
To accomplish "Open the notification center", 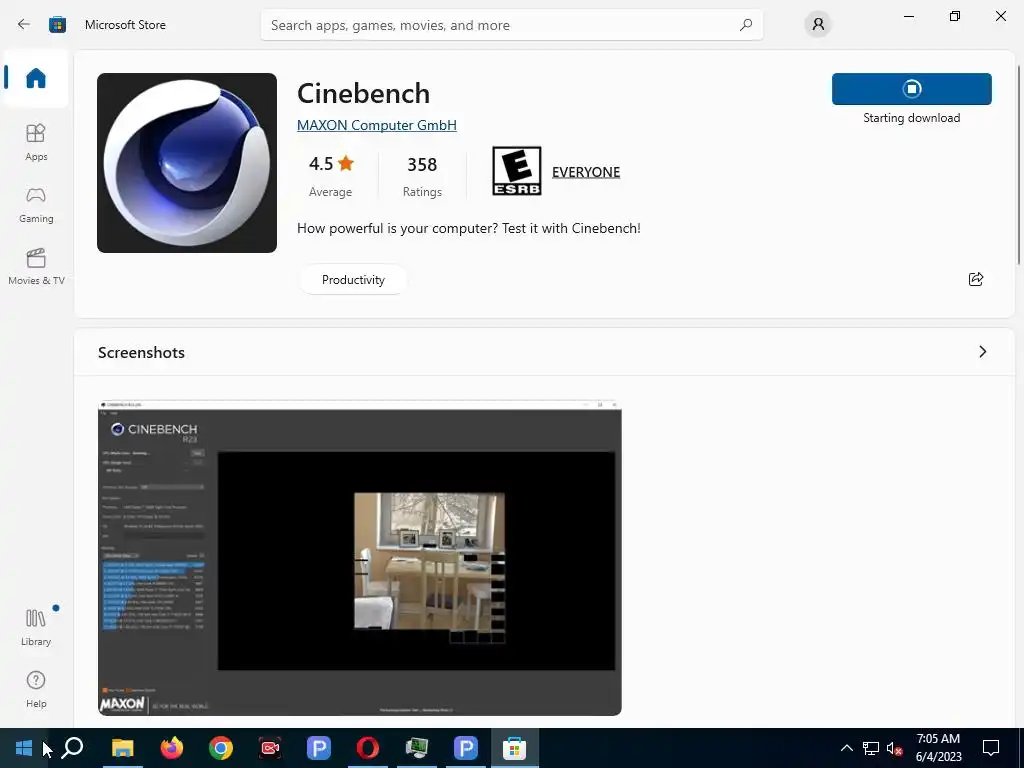I will tap(991, 748).
